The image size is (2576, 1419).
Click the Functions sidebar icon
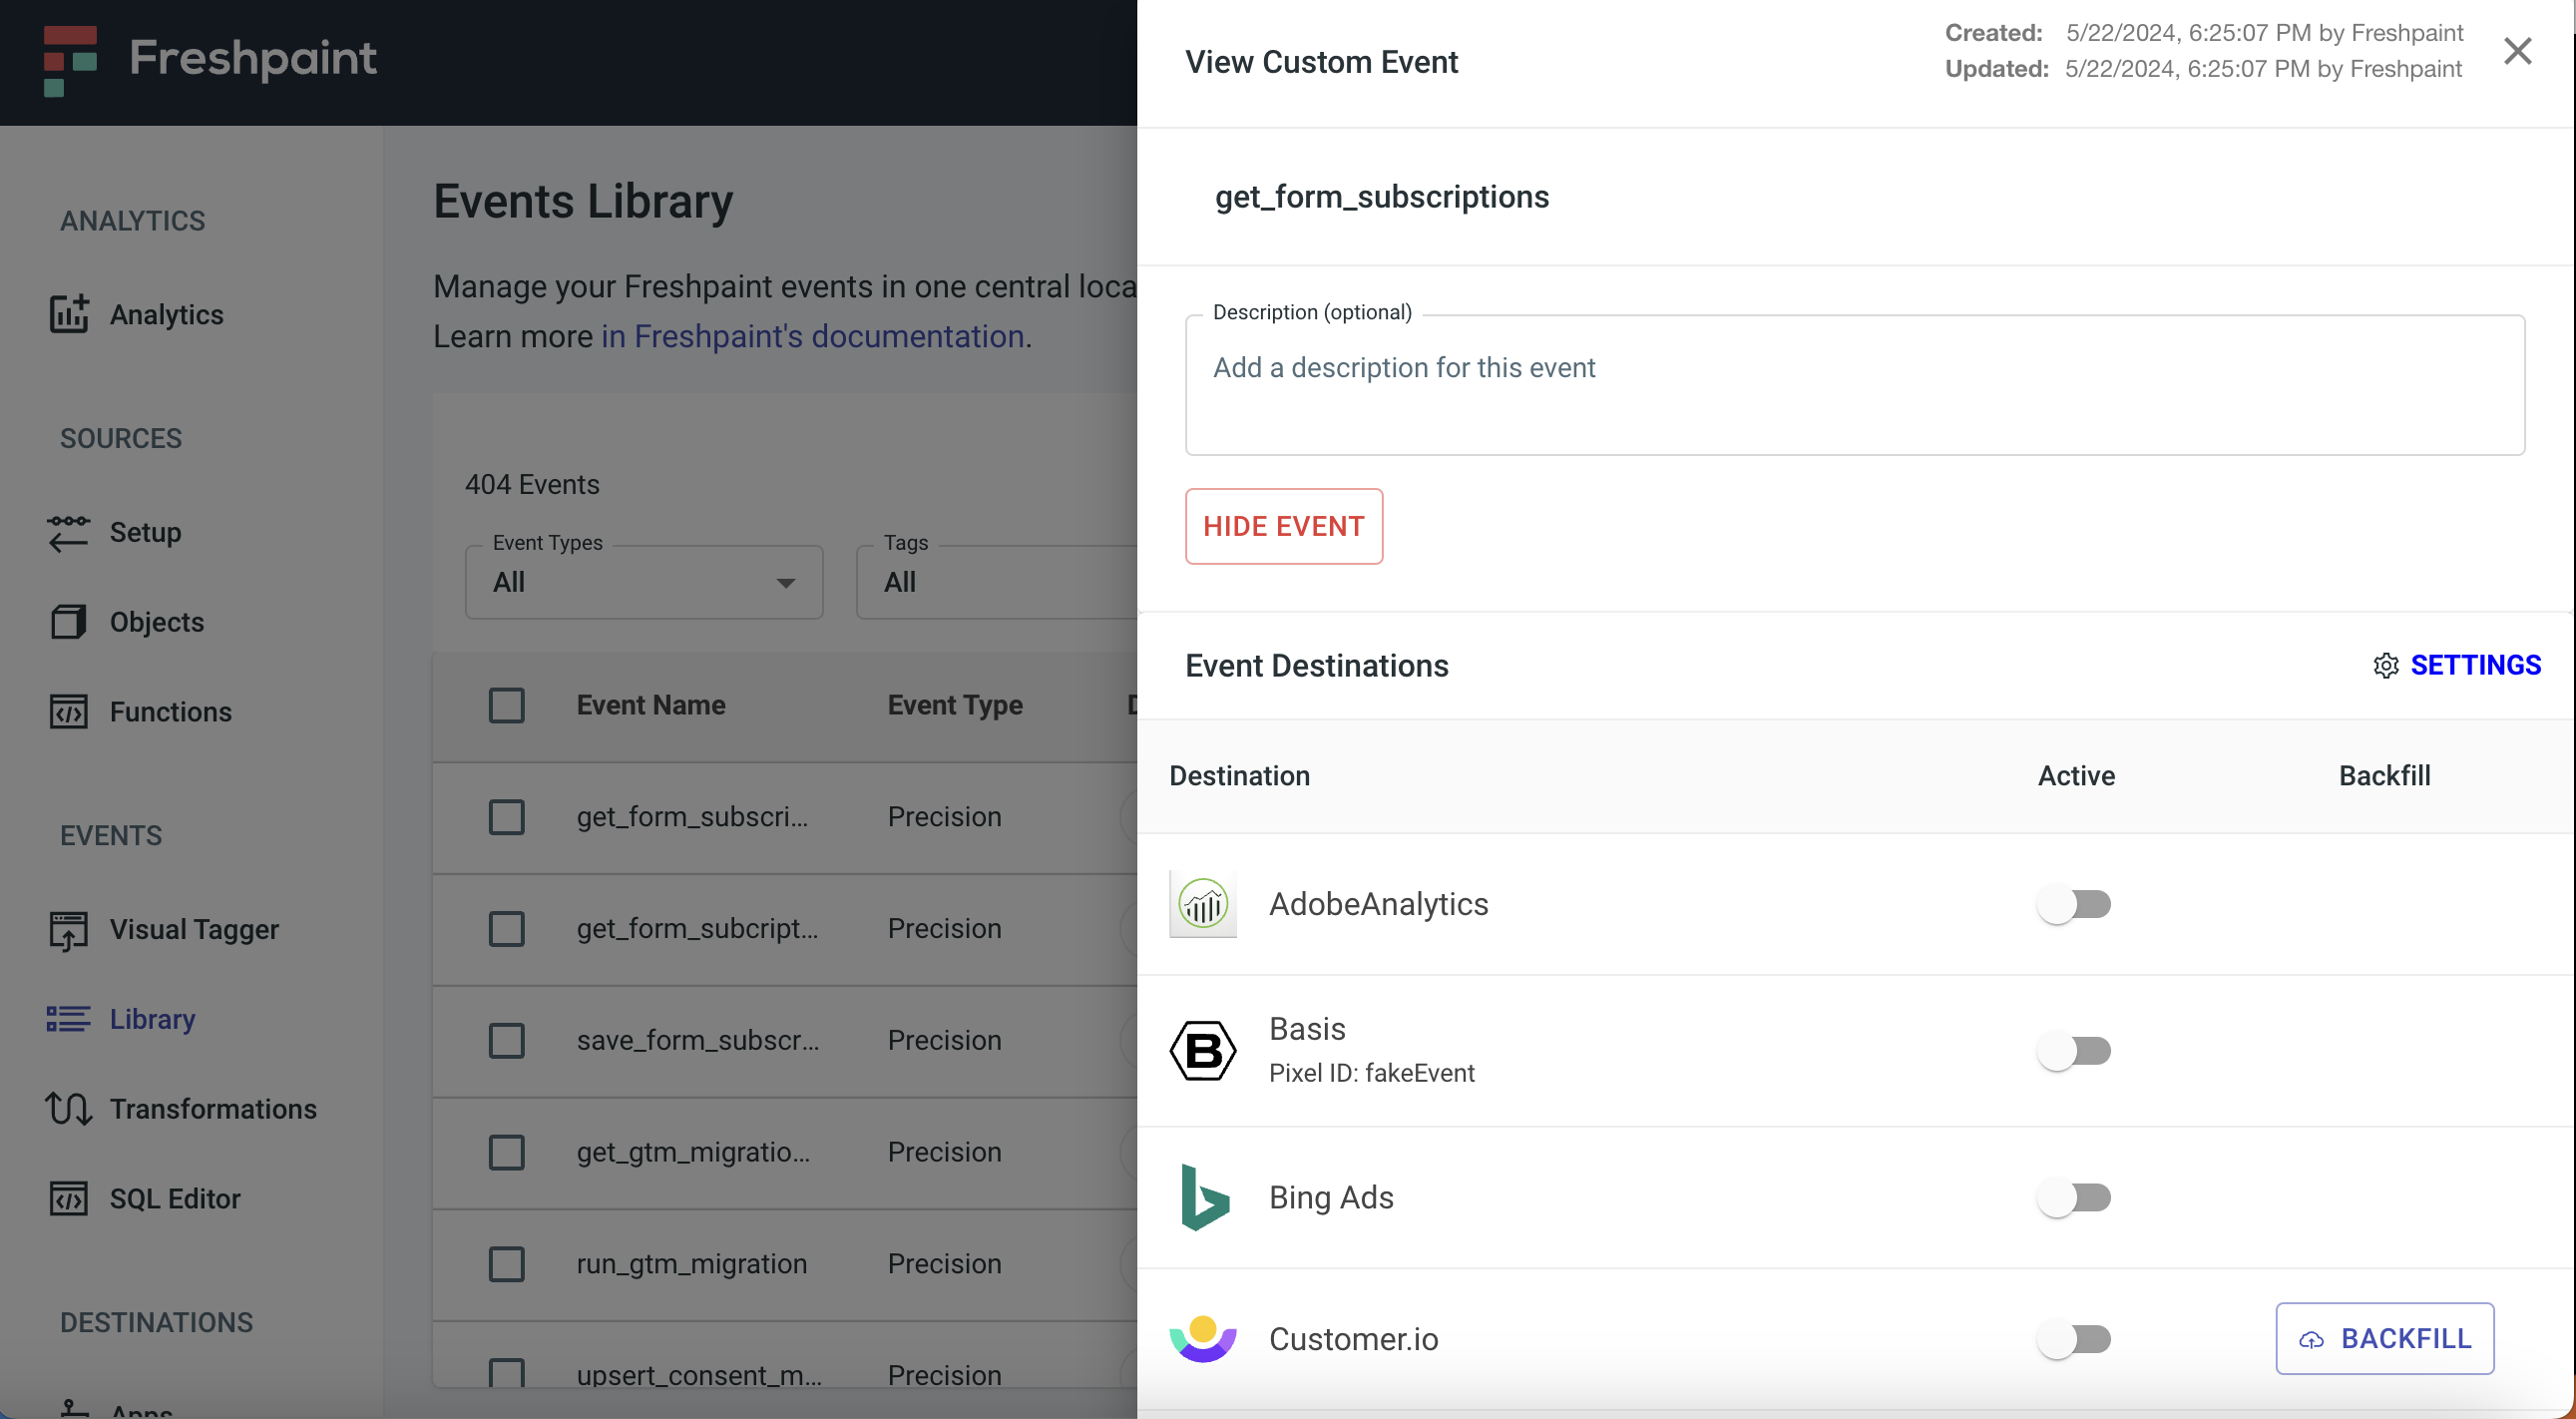[x=69, y=712]
